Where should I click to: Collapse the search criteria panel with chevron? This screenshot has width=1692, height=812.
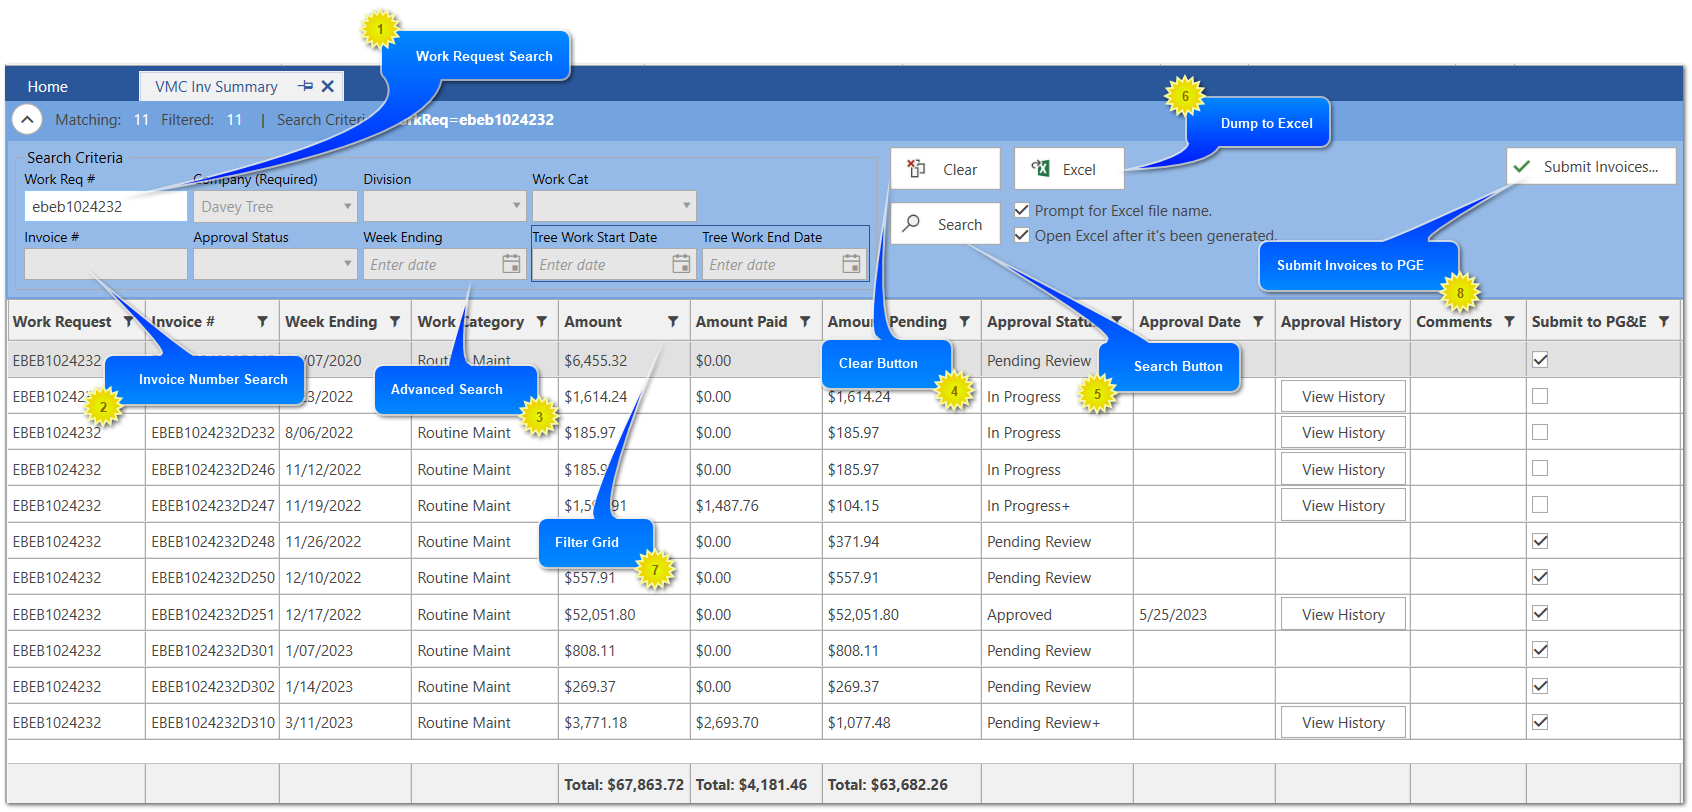(27, 120)
